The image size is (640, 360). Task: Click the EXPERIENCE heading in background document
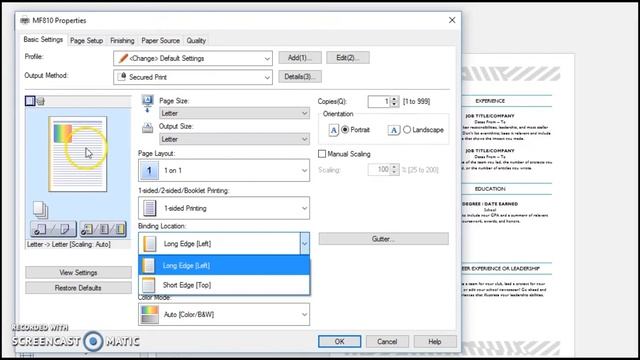[x=490, y=101]
